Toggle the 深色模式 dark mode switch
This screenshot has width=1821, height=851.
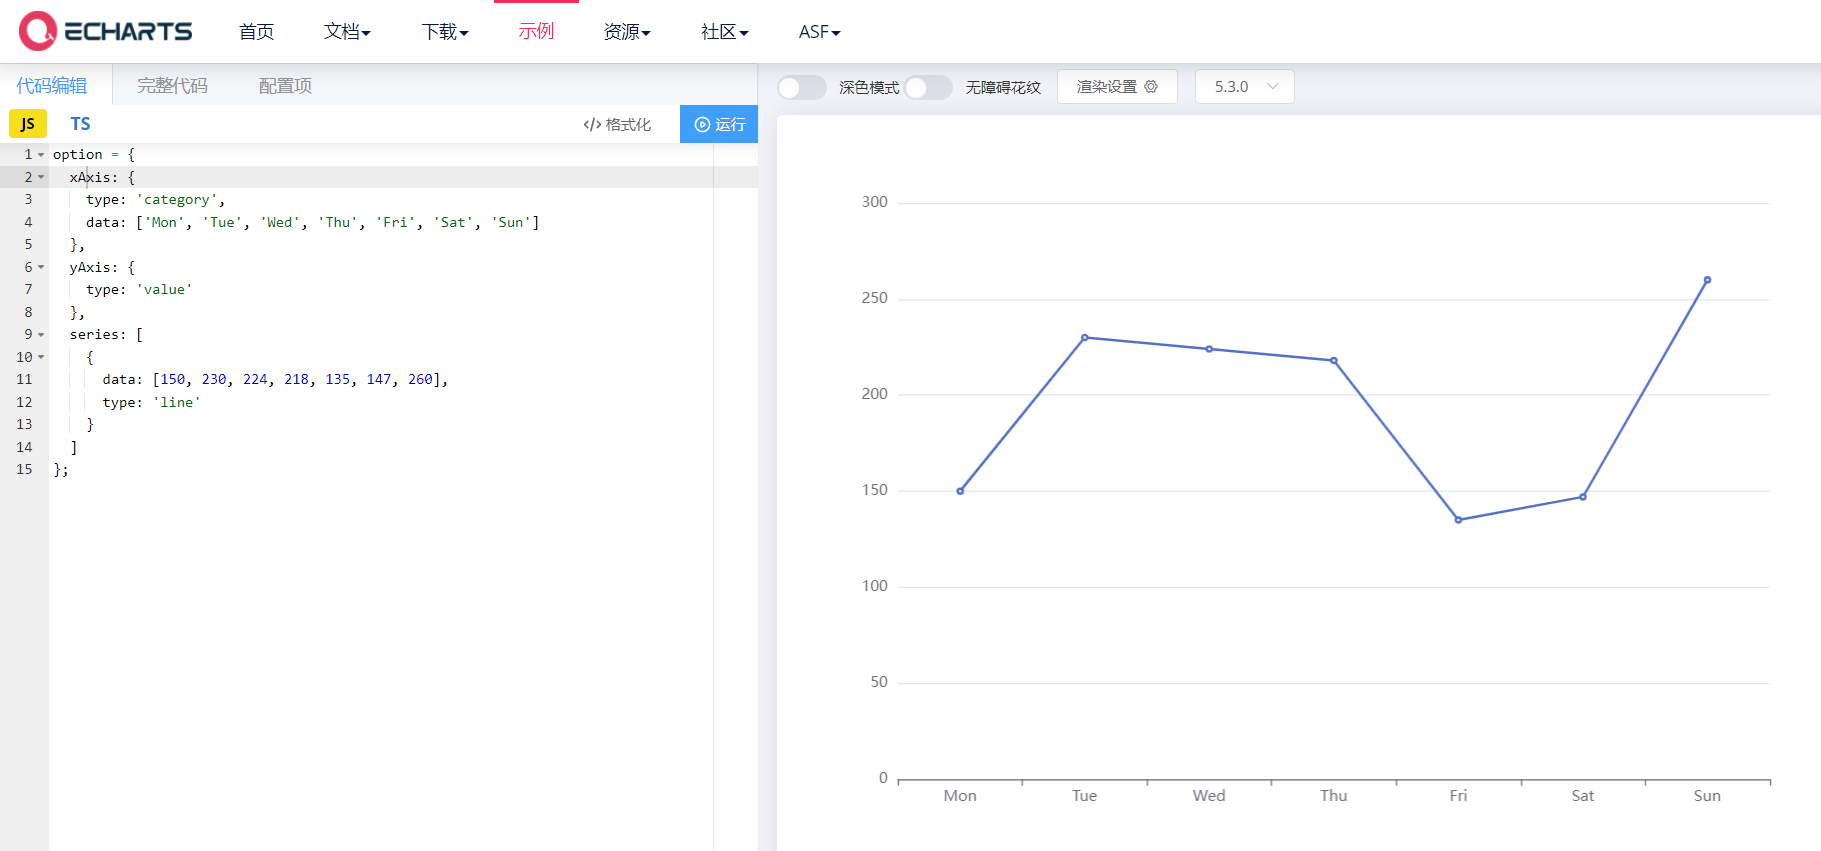802,88
